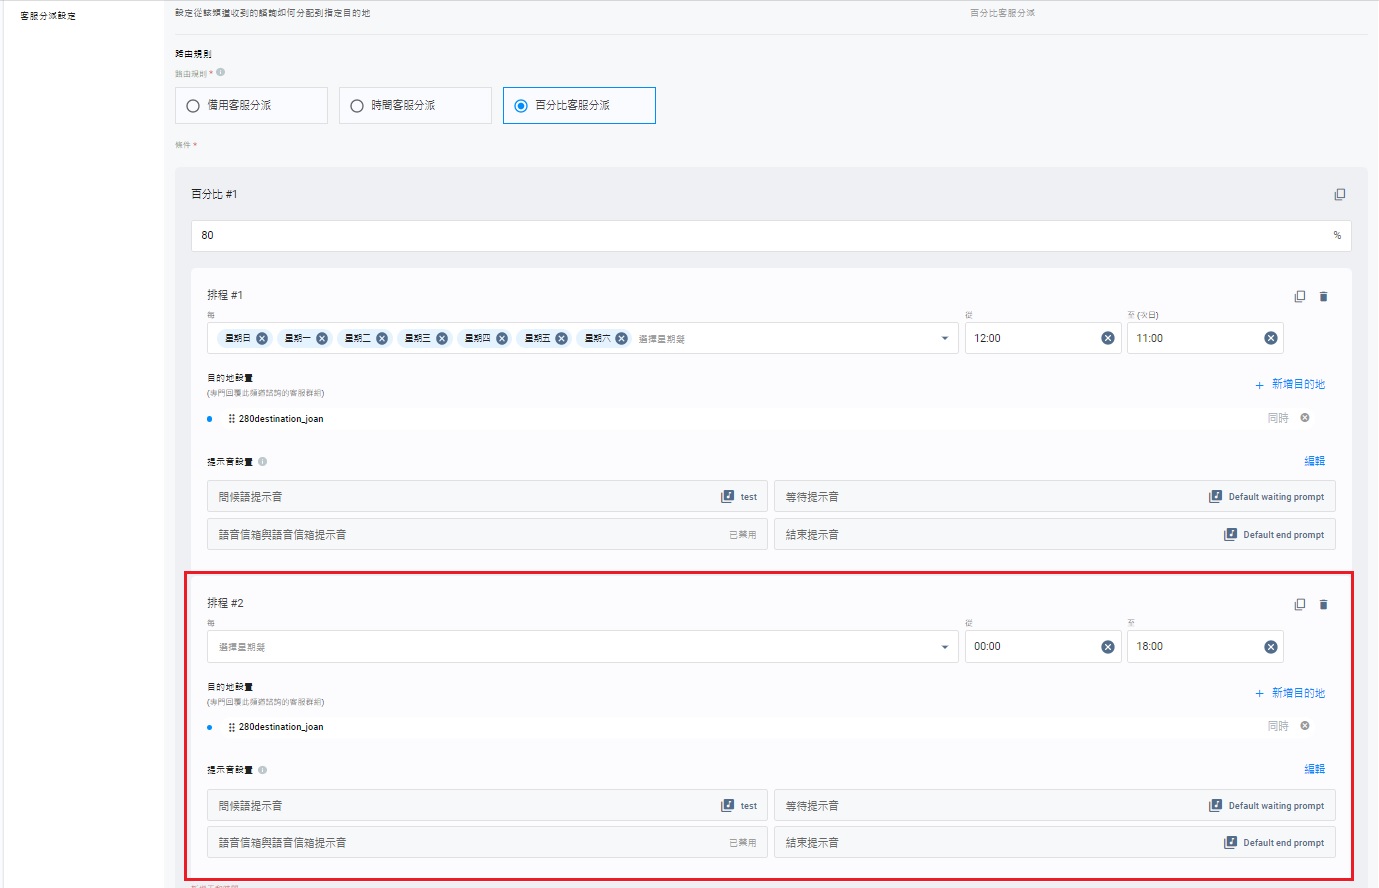Show 提示音設置 info in 排程 #2

(x=263, y=770)
